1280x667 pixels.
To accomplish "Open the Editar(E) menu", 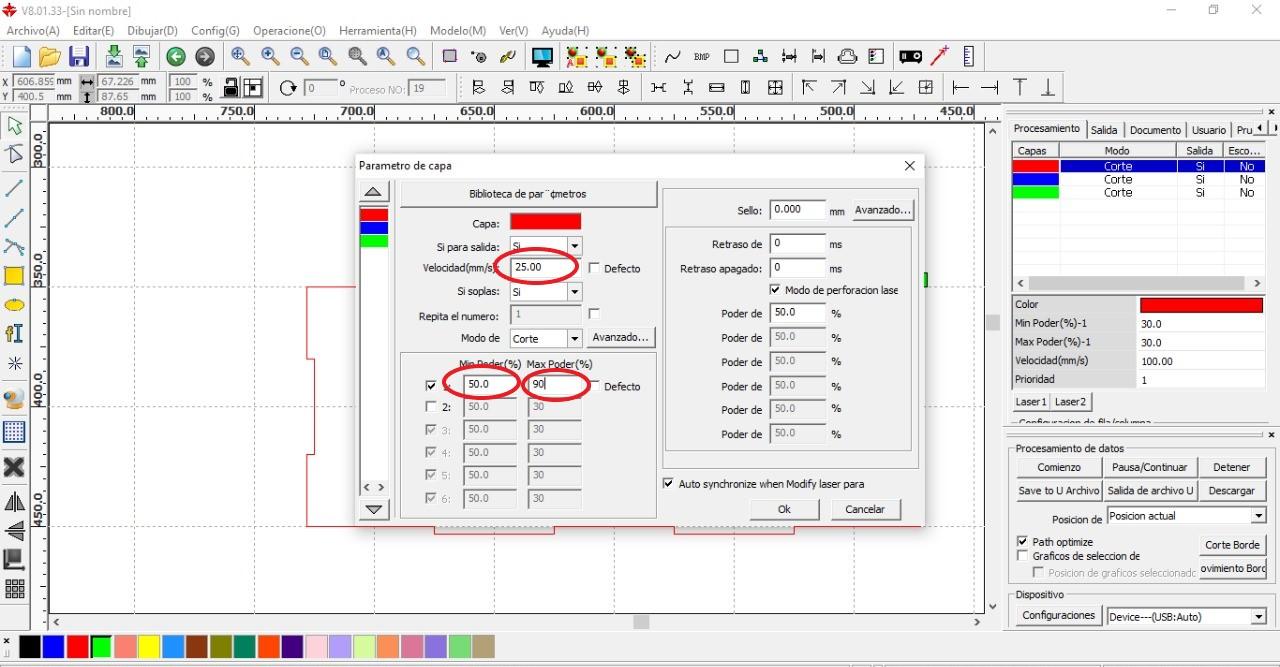I will coord(93,31).
